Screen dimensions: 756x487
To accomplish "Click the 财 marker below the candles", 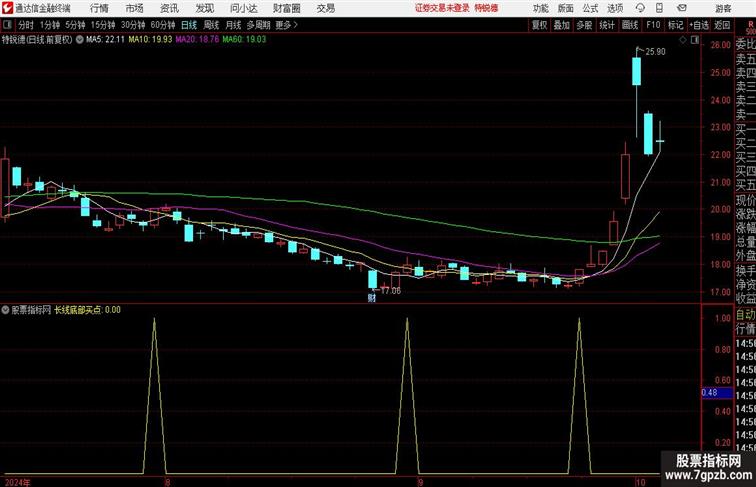I will 372,298.
